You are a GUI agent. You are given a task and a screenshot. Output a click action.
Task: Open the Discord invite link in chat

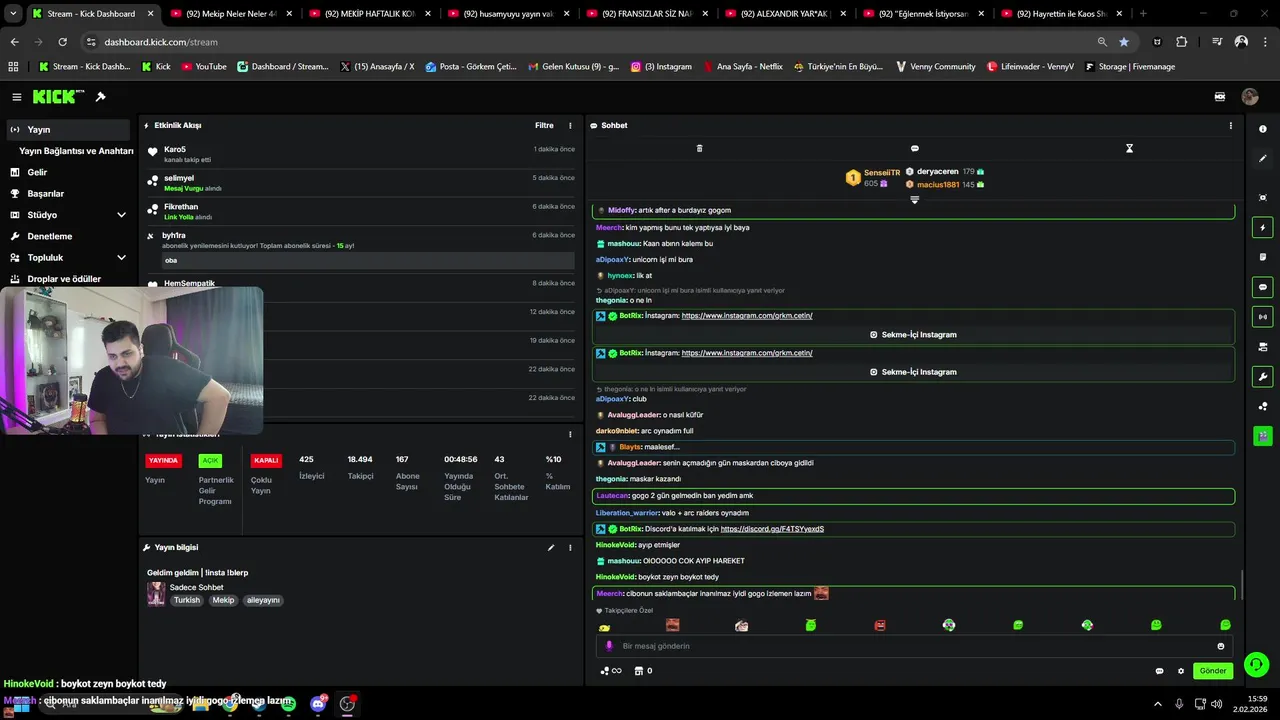772,529
